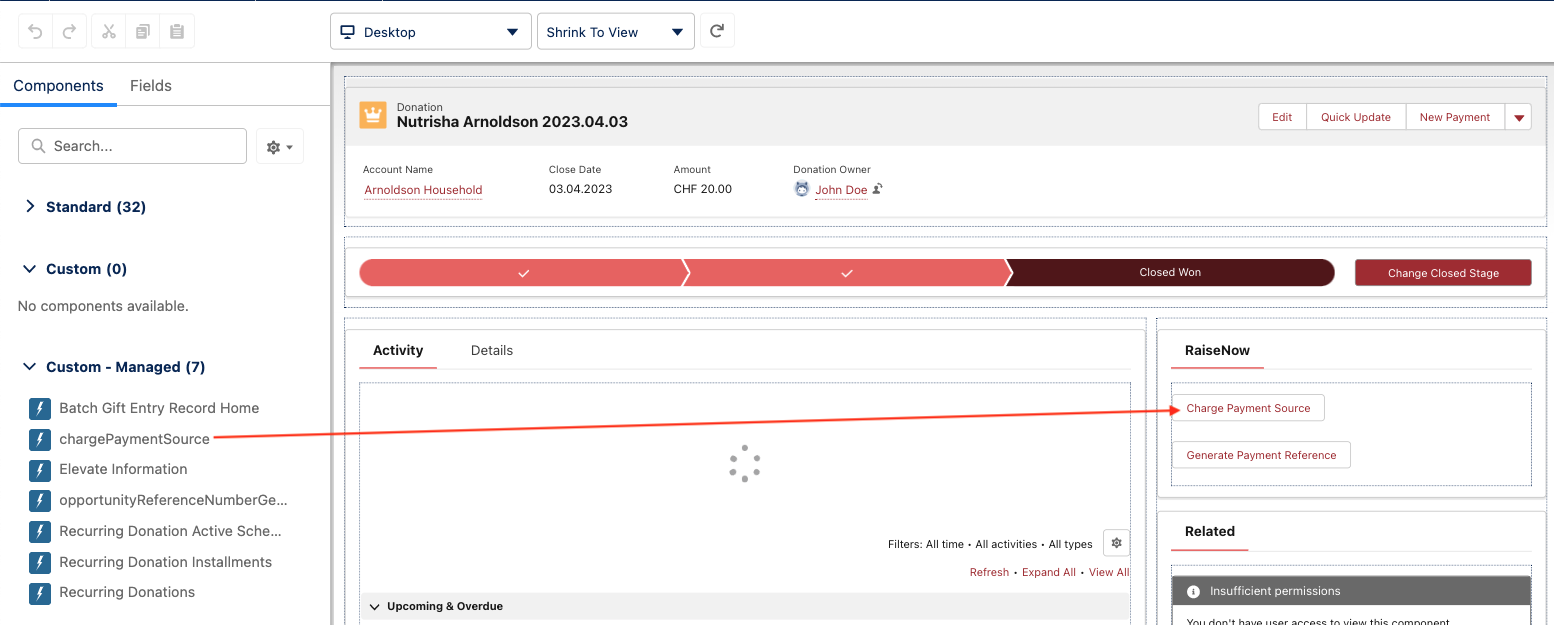Click the second completed stage checkmark
Image resolution: width=1554 pixels, height=625 pixels.
[x=847, y=273]
